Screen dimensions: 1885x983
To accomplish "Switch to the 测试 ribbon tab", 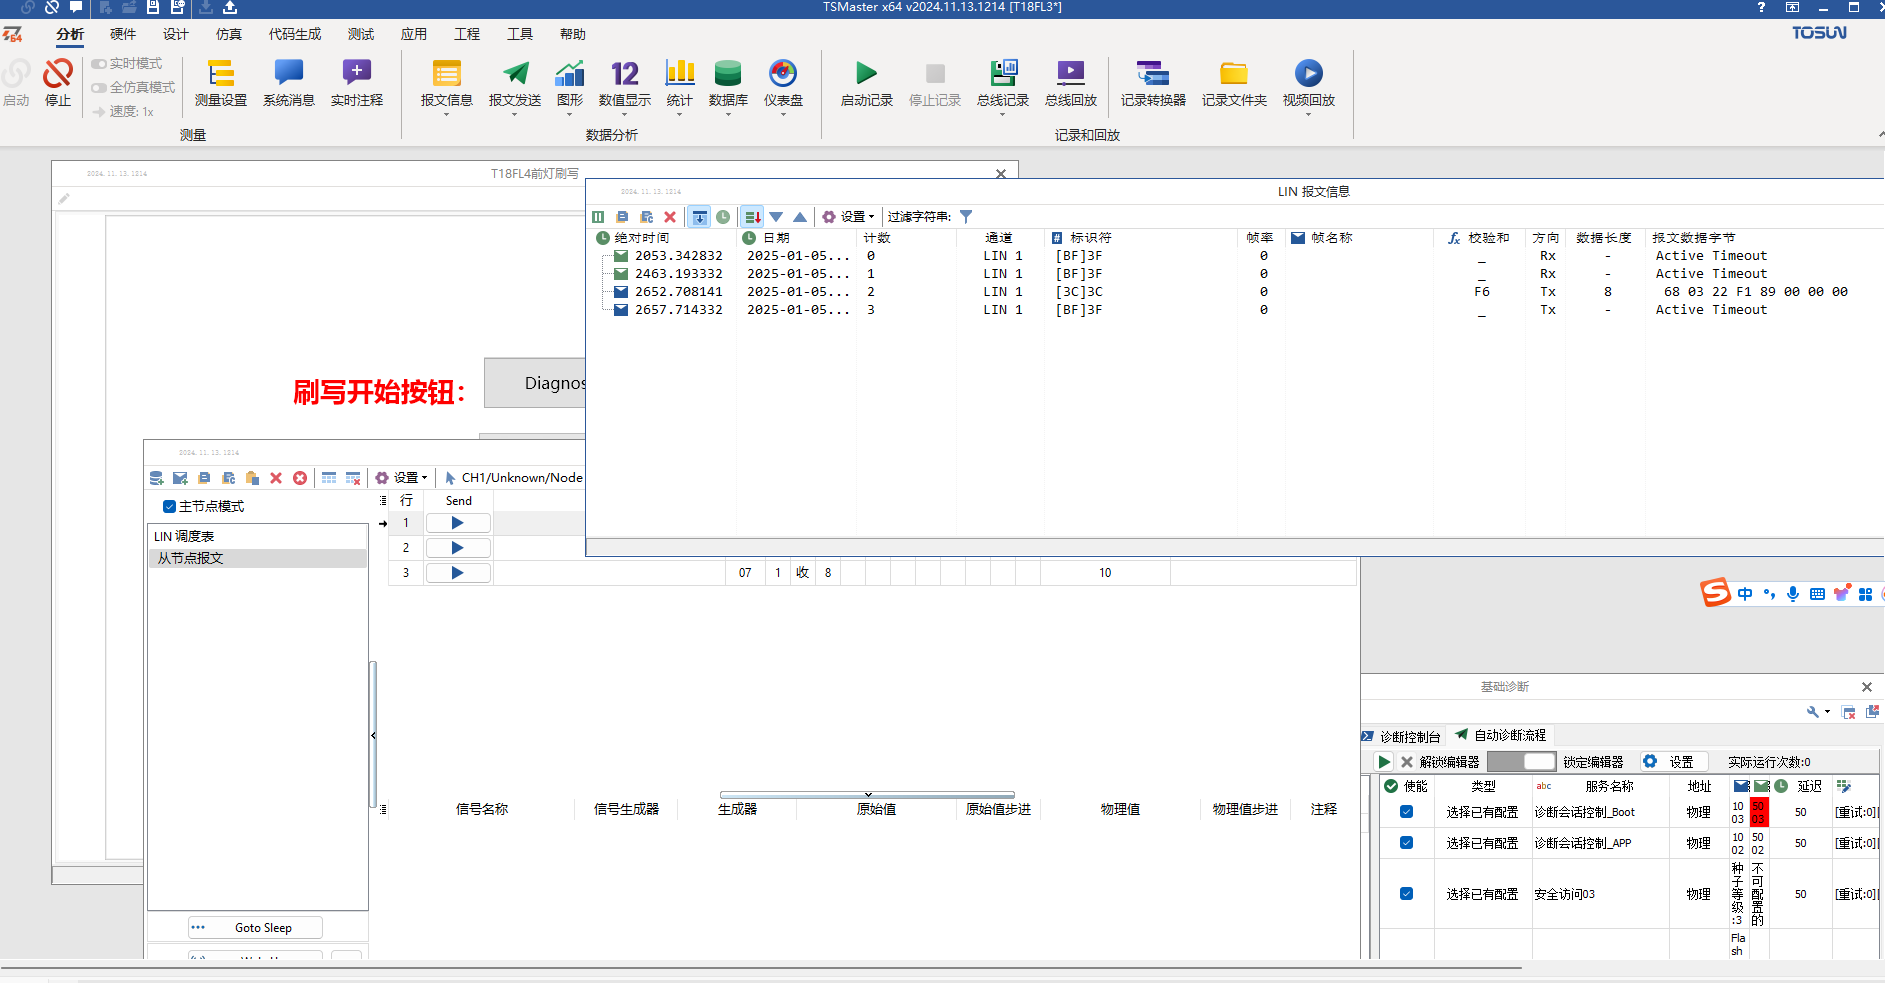I will coord(361,34).
